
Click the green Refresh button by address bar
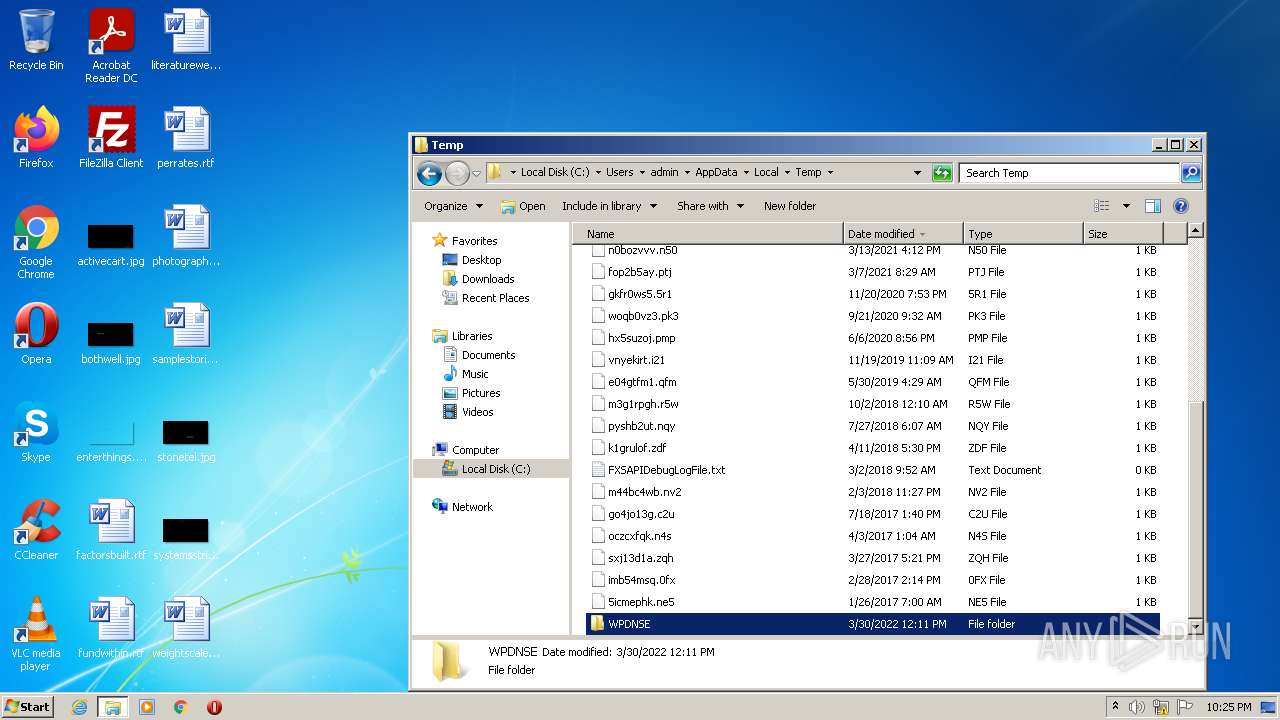942,173
